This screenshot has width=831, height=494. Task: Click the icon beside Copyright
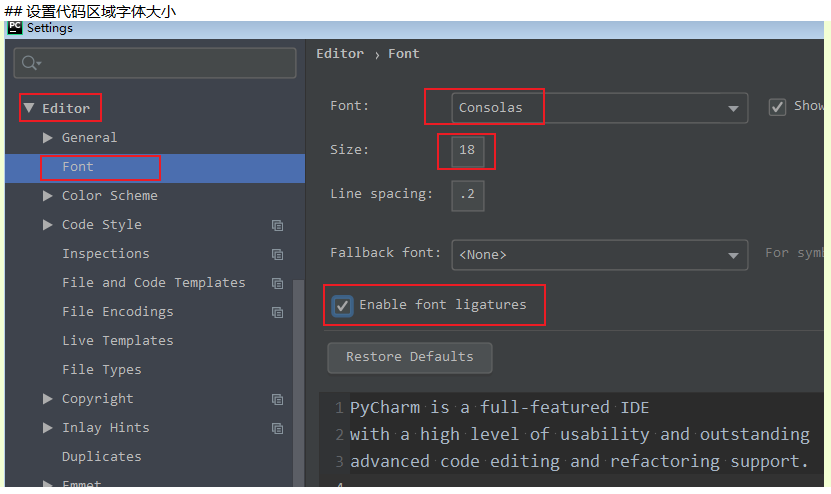pyautogui.click(x=277, y=399)
